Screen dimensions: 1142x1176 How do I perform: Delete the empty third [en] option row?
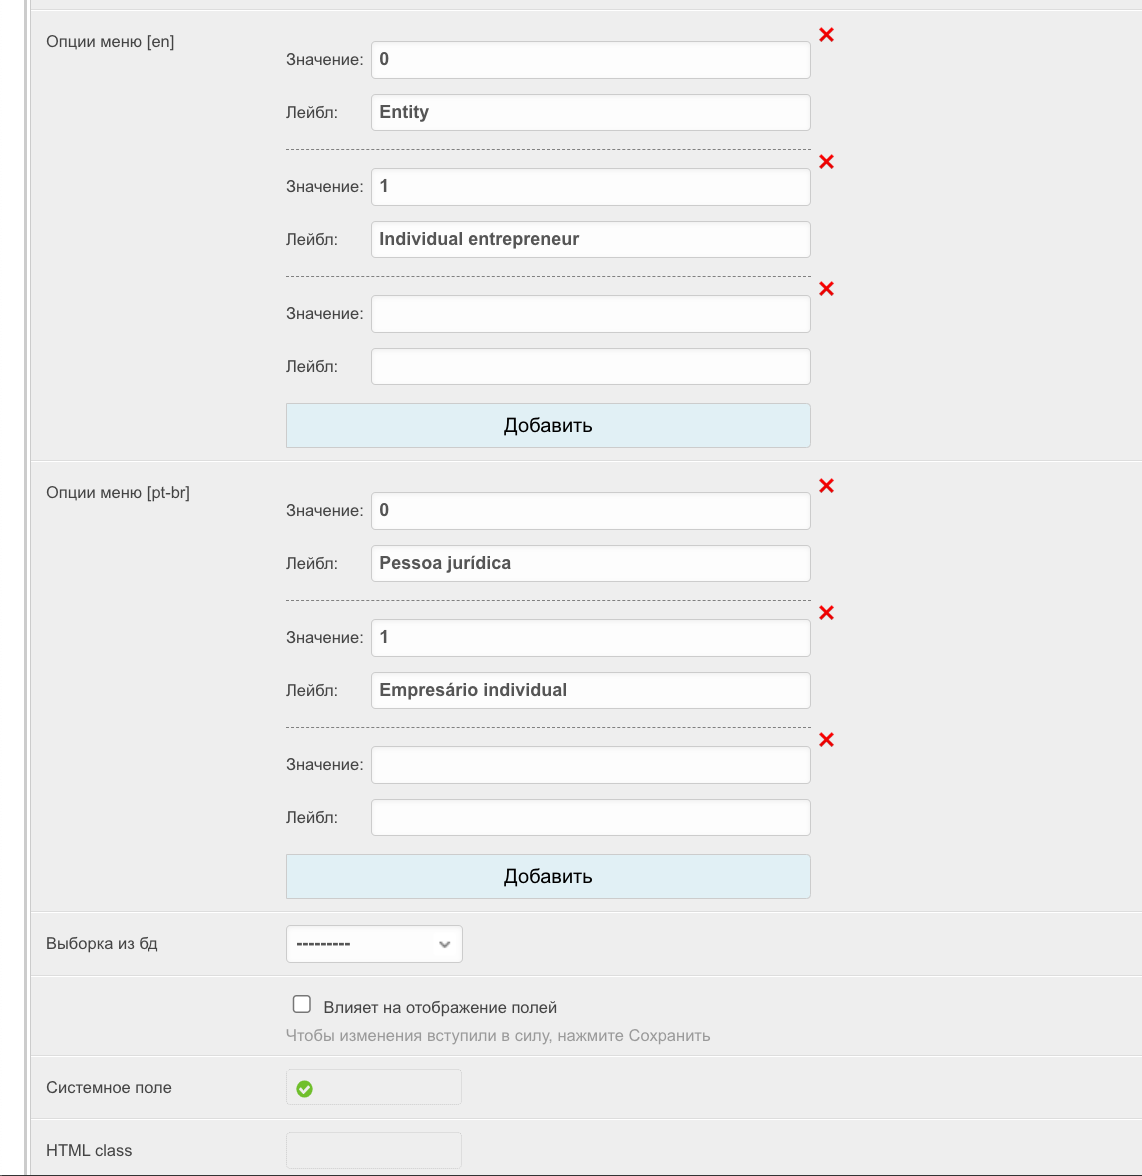point(826,289)
